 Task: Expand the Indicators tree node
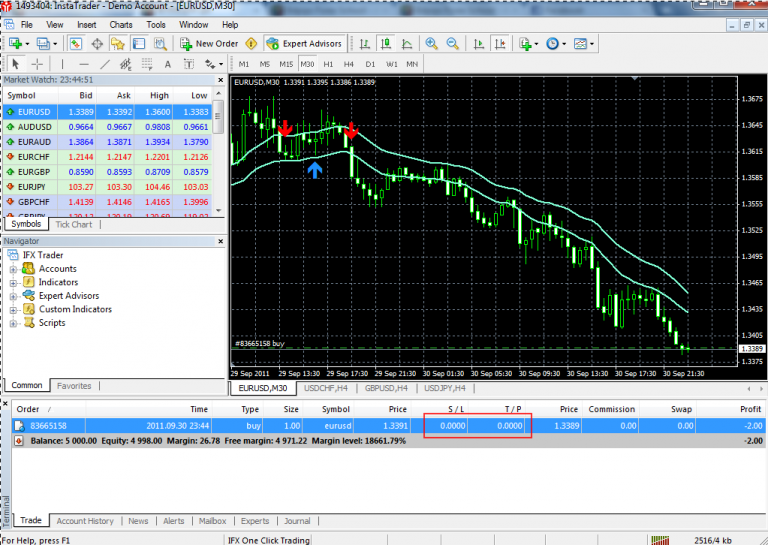click(x=14, y=282)
